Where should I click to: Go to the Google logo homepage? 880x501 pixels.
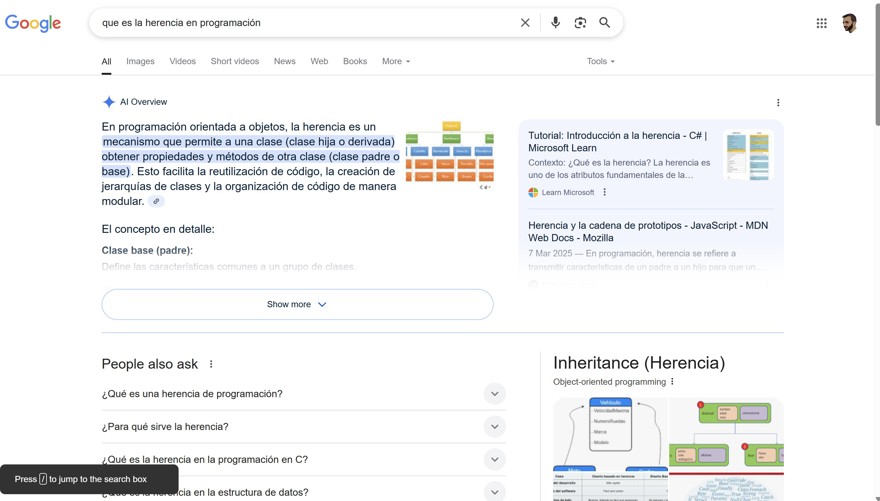pos(33,23)
